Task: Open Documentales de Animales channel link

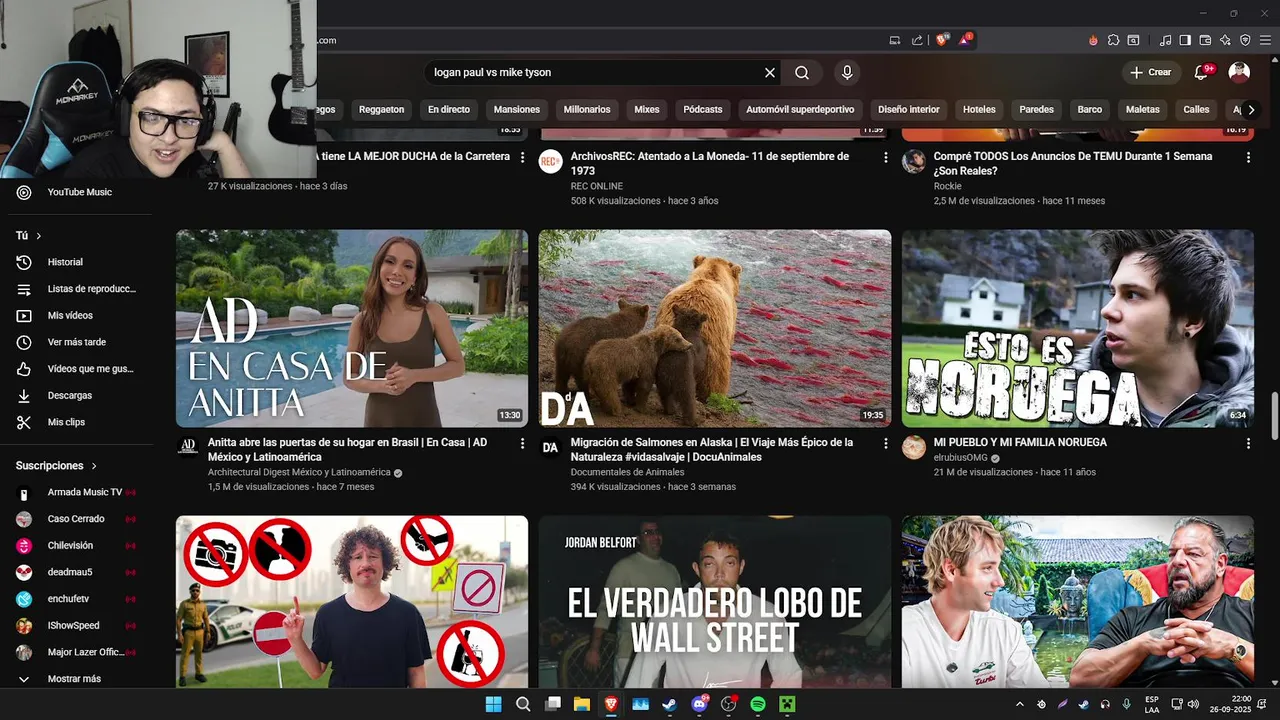Action: tap(627, 472)
